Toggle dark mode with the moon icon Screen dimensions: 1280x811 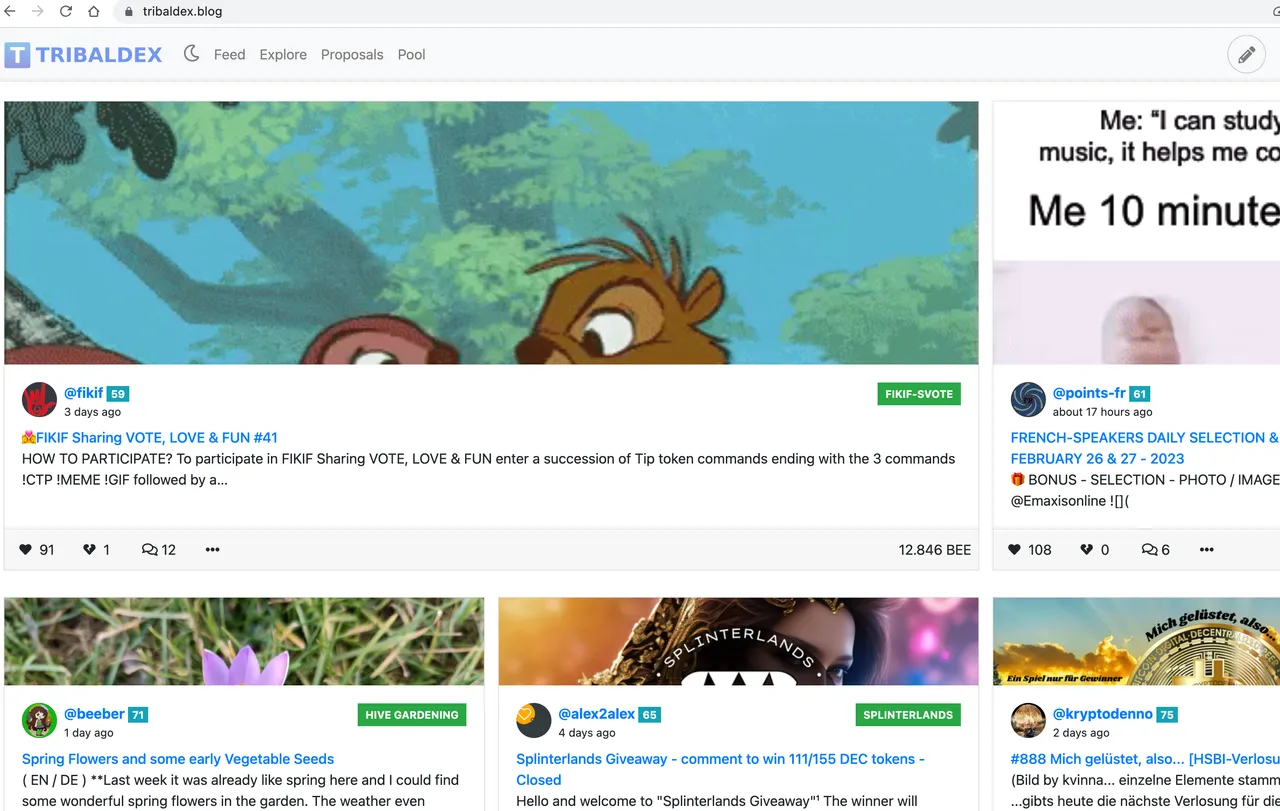(x=191, y=54)
